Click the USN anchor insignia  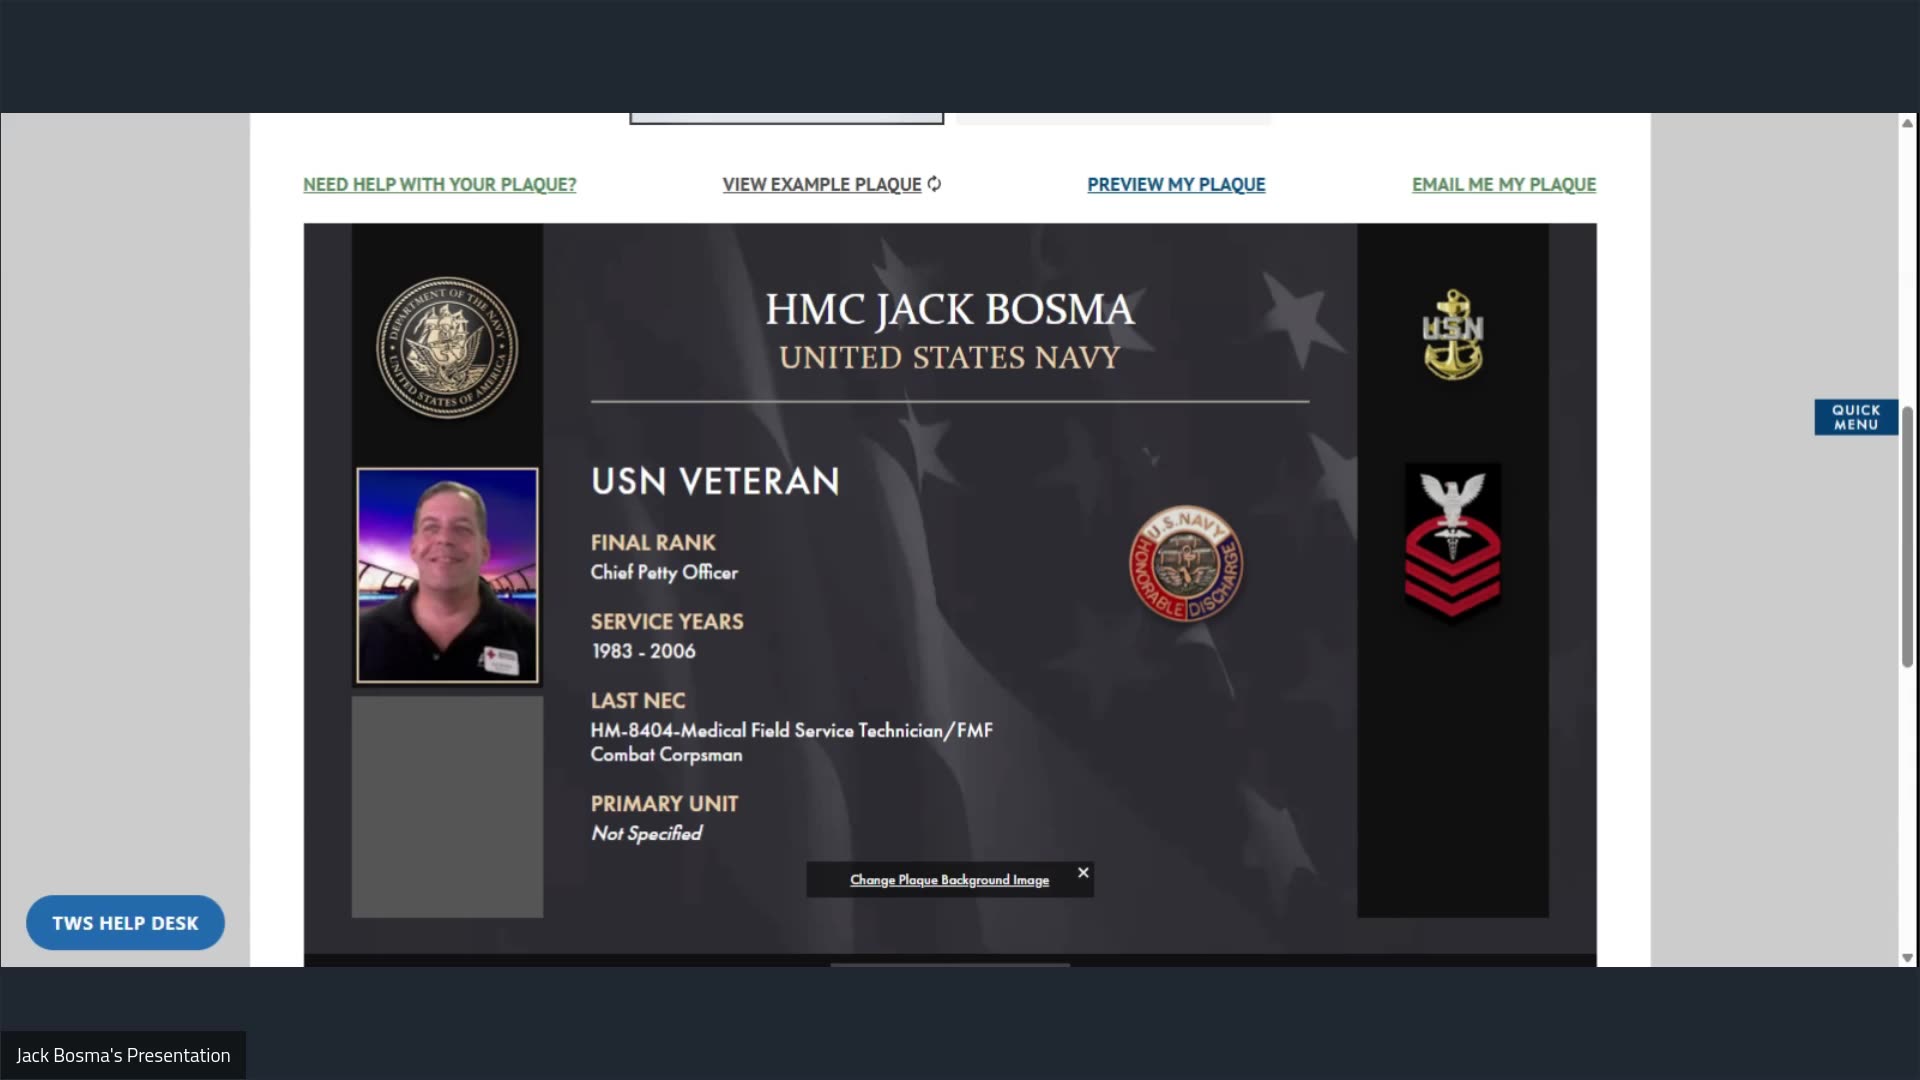pyautogui.click(x=1453, y=335)
